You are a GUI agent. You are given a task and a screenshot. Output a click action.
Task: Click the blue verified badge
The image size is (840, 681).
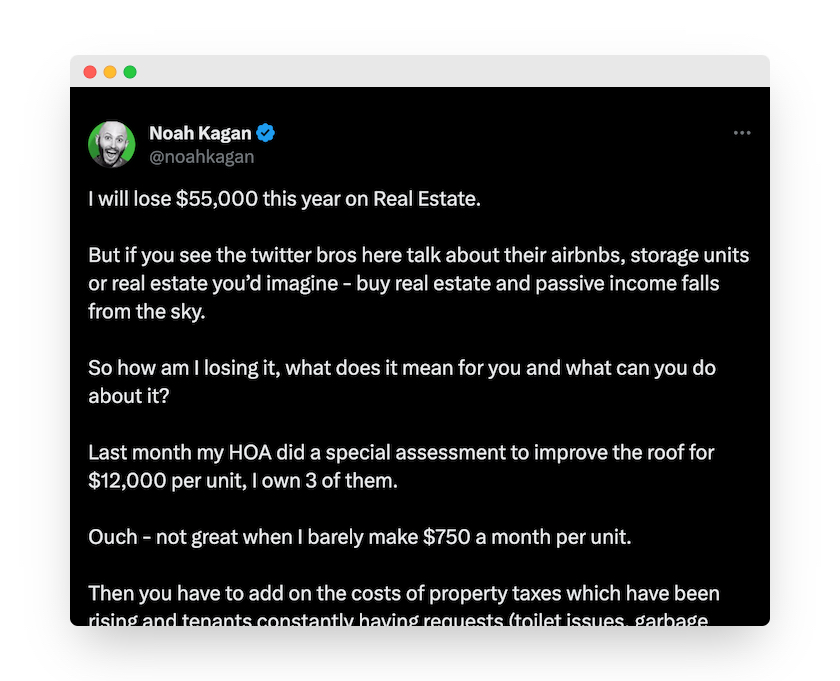coord(266,133)
